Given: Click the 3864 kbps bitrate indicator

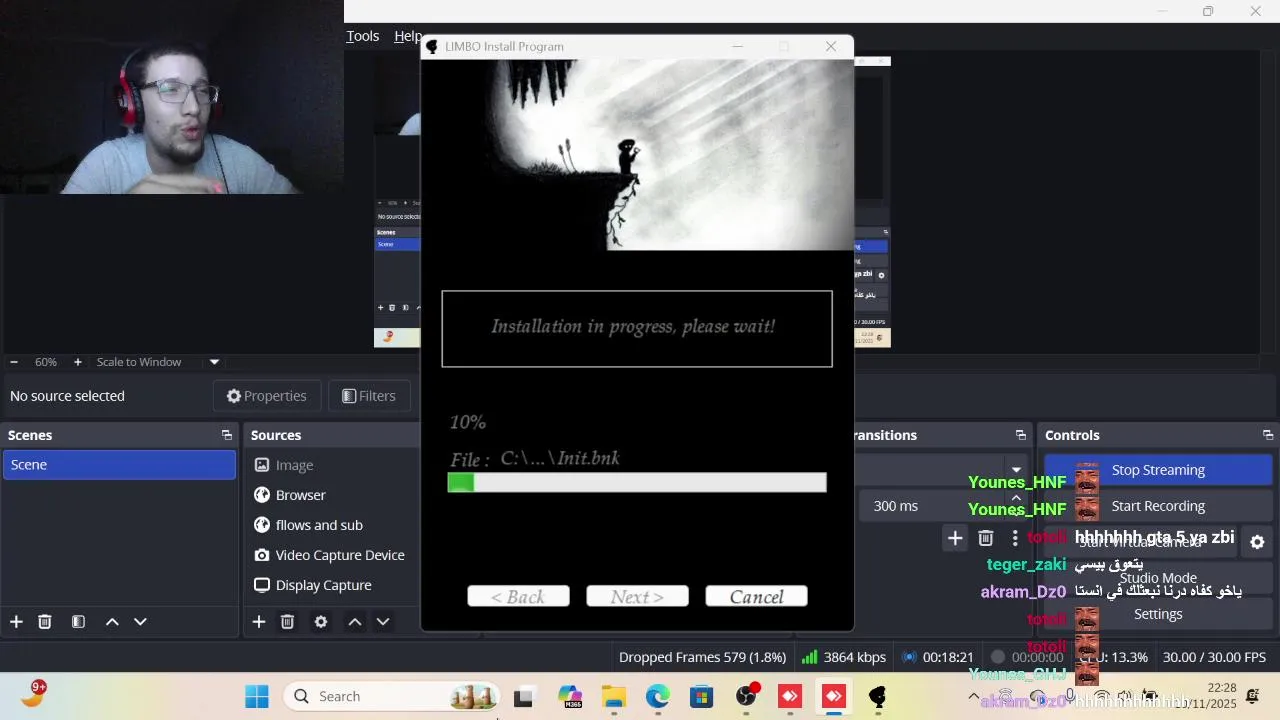Looking at the screenshot, I should click(845, 657).
